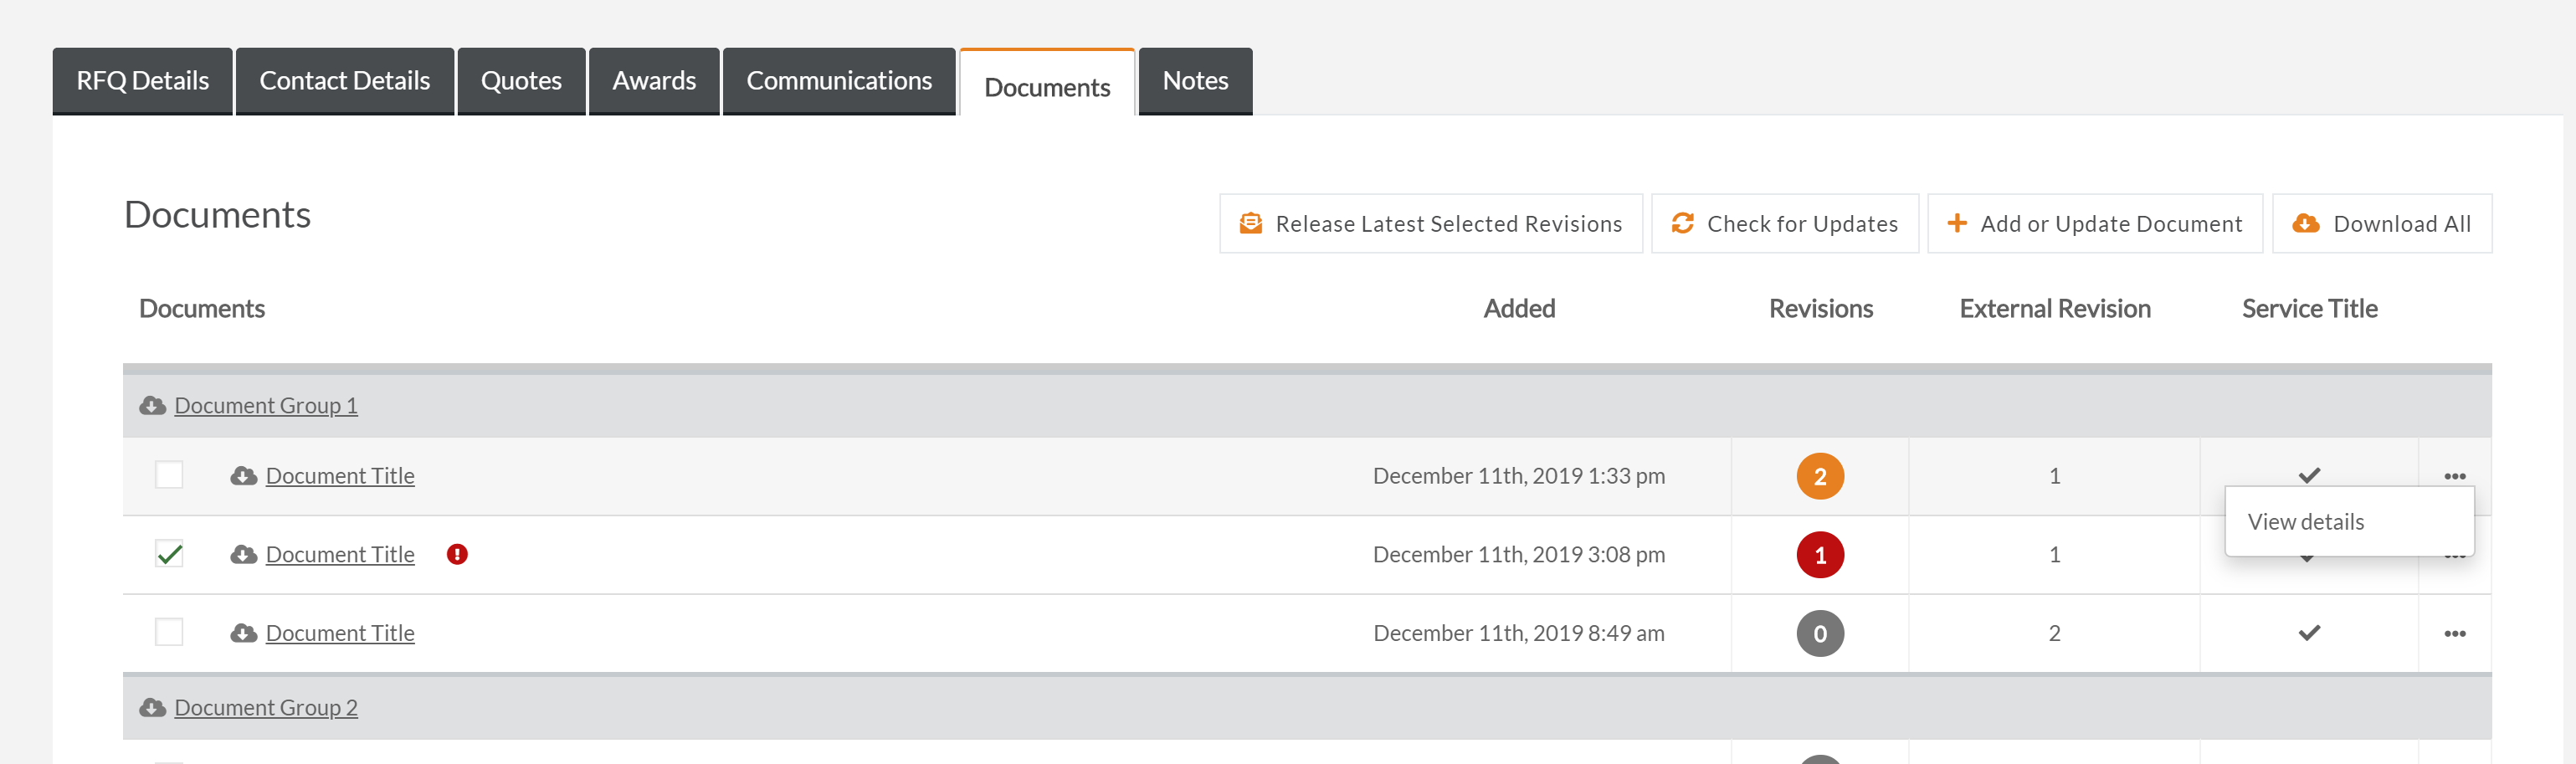Uncheck the checked checkbox on the second document row
Screen dimensions: 2576x764
click(x=167, y=553)
